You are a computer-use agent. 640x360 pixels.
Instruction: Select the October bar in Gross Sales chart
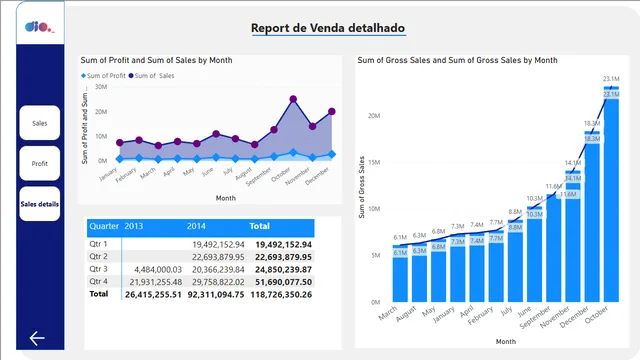611,194
